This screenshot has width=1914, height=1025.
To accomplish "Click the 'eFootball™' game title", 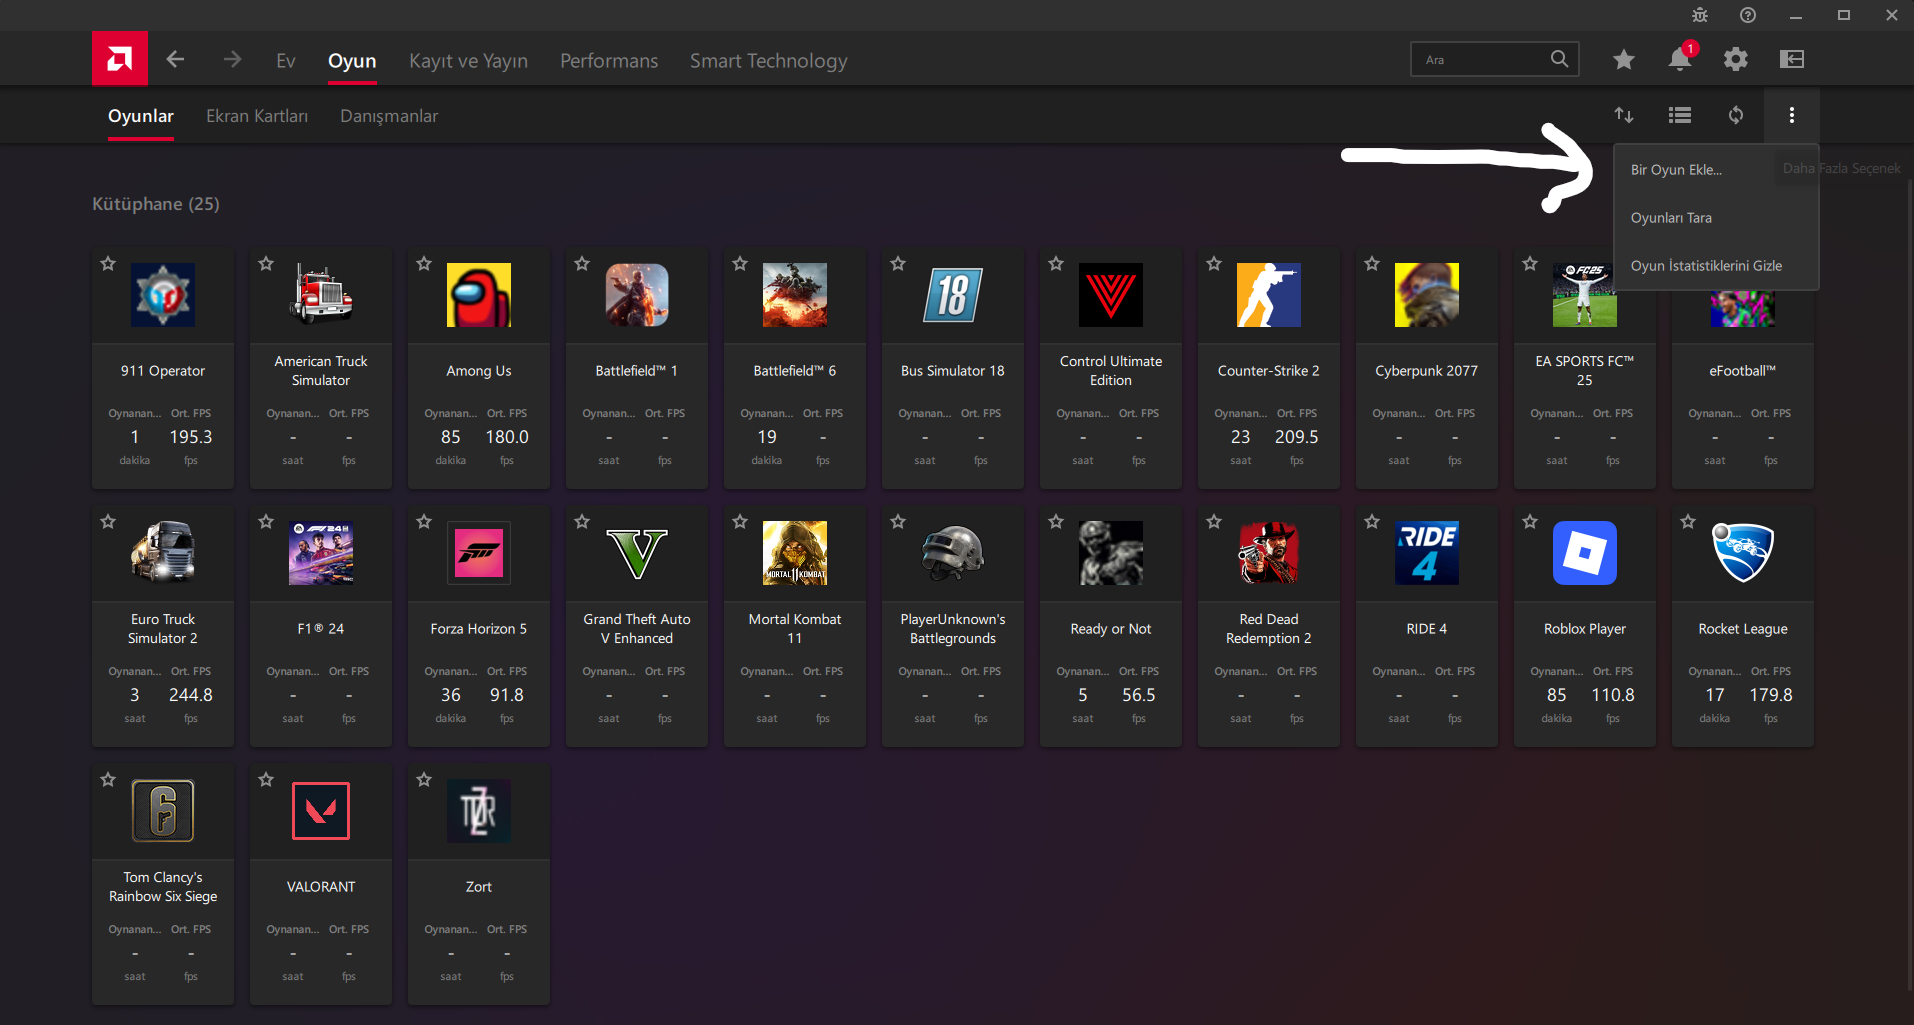I will pos(1743,371).
